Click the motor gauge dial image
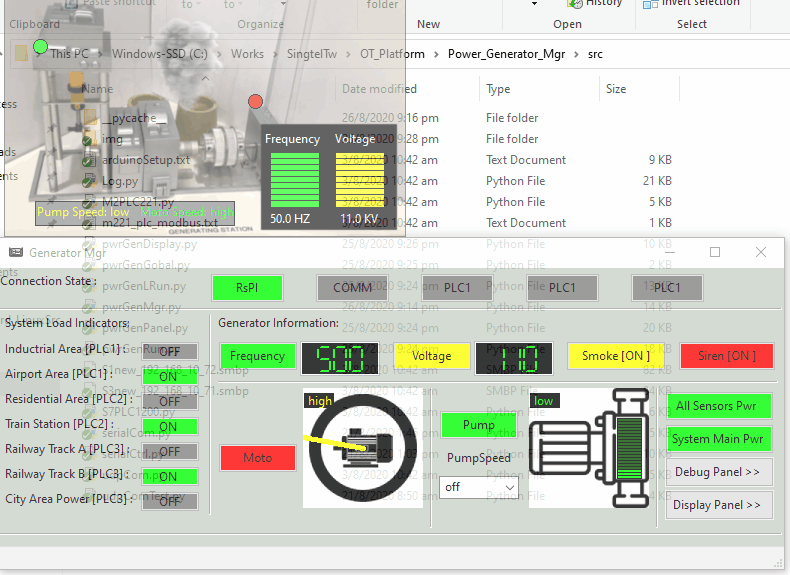The width and height of the screenshot is (790, 575). (363, 448)
